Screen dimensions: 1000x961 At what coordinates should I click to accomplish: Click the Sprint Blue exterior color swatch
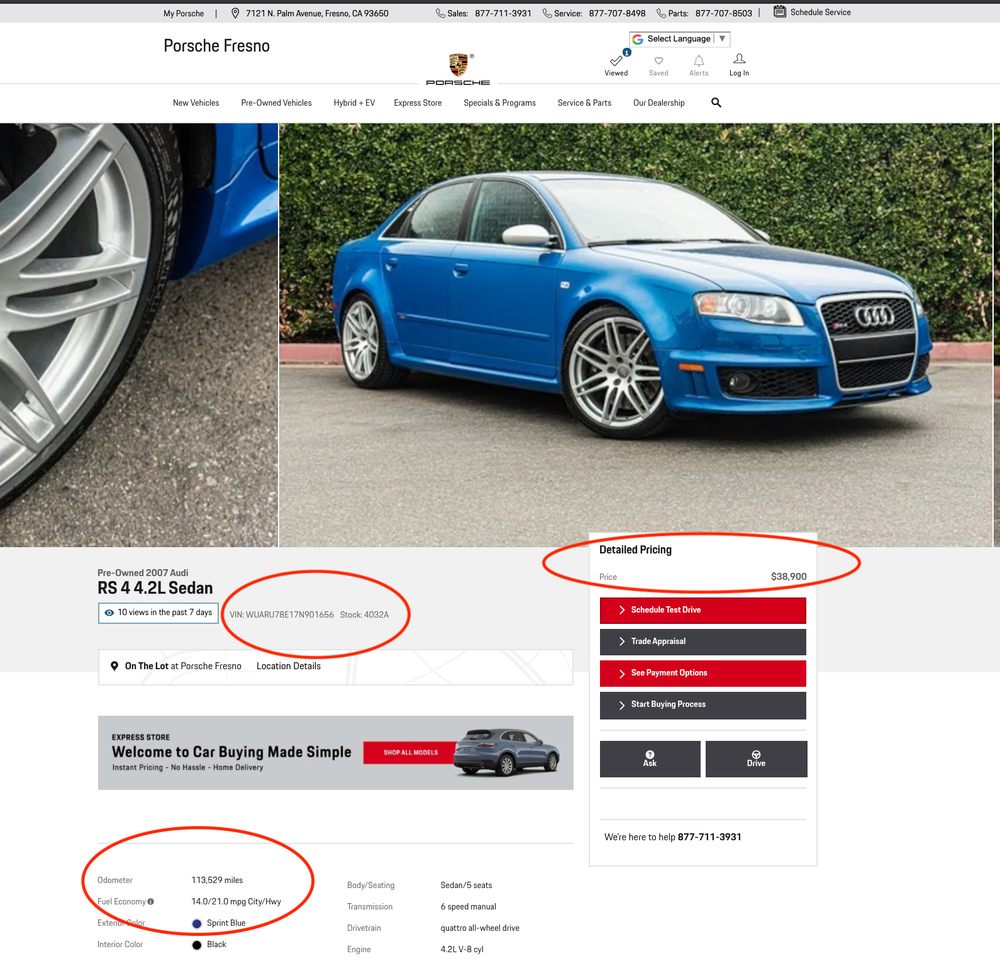coord(197,923)
